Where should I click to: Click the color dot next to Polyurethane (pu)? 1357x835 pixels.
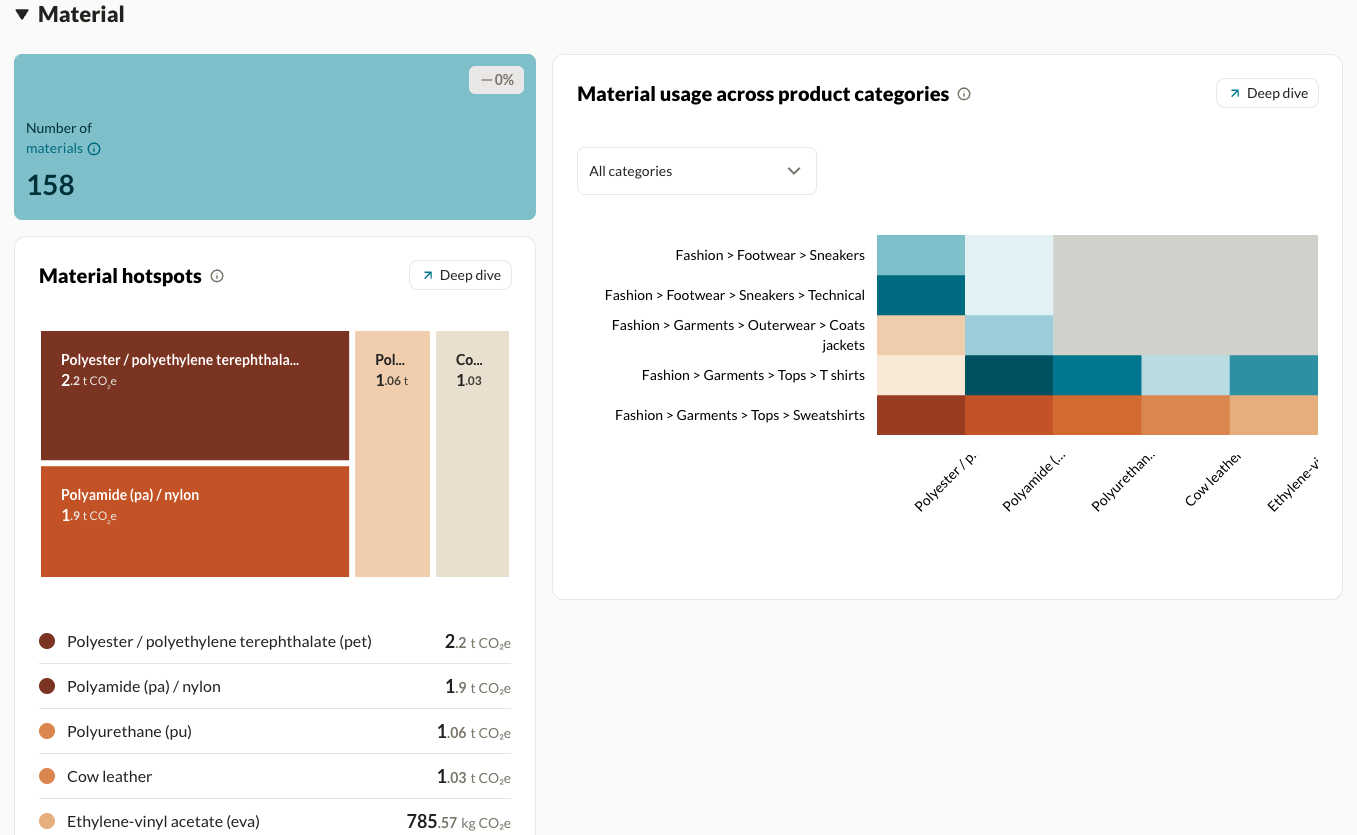point(45,731)
